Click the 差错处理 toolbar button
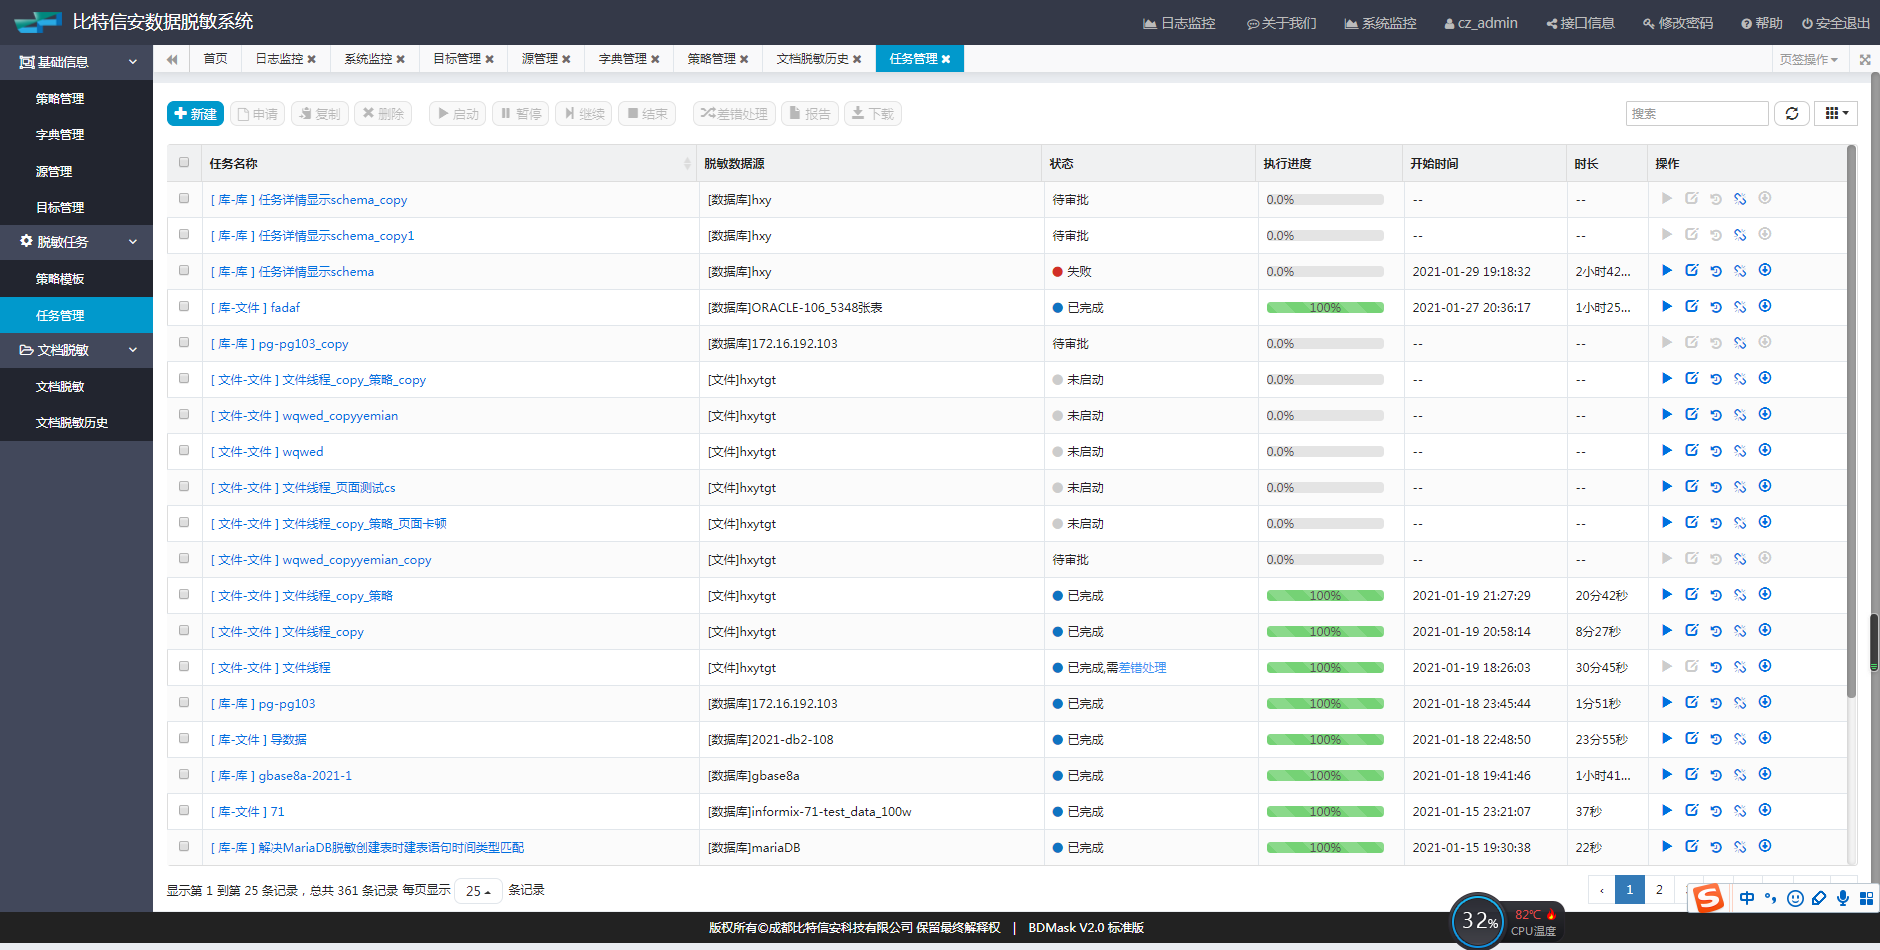This screenshot has height=950, width=1880. tap(734, 114)
